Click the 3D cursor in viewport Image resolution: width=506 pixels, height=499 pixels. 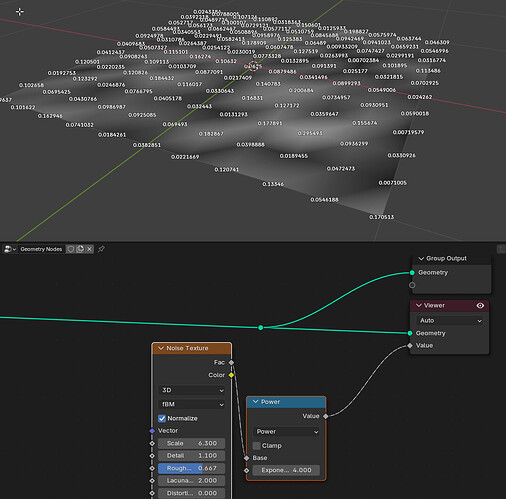click(x=254, y=66)
